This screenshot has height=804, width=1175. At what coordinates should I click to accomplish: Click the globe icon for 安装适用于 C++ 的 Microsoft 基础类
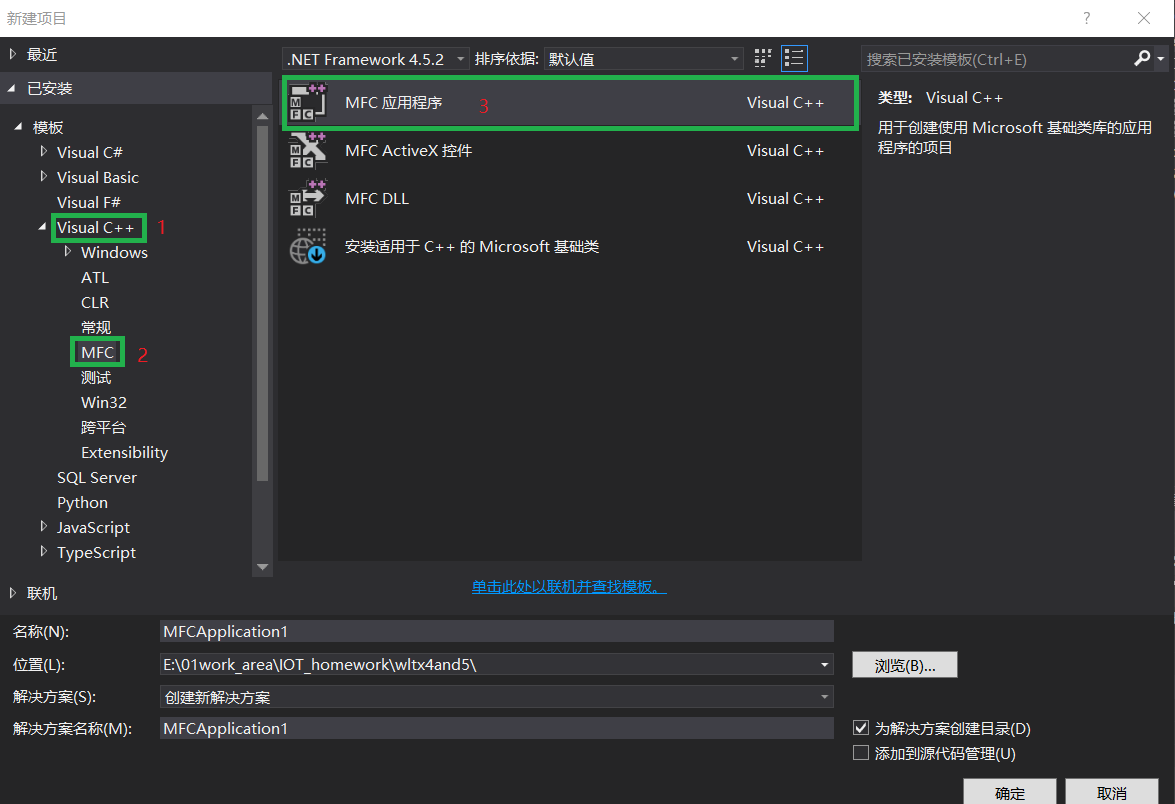[x=308, y=247]
